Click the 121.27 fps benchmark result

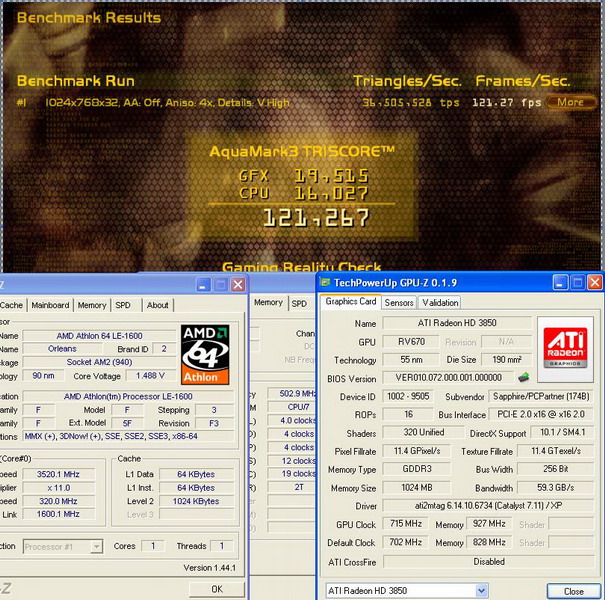click(x=507, y=103)
